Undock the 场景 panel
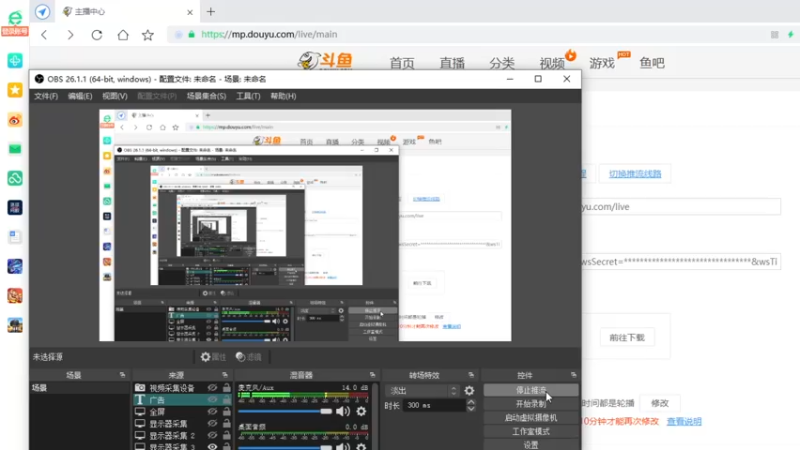800x450 pixels. (x=122, y=375)
